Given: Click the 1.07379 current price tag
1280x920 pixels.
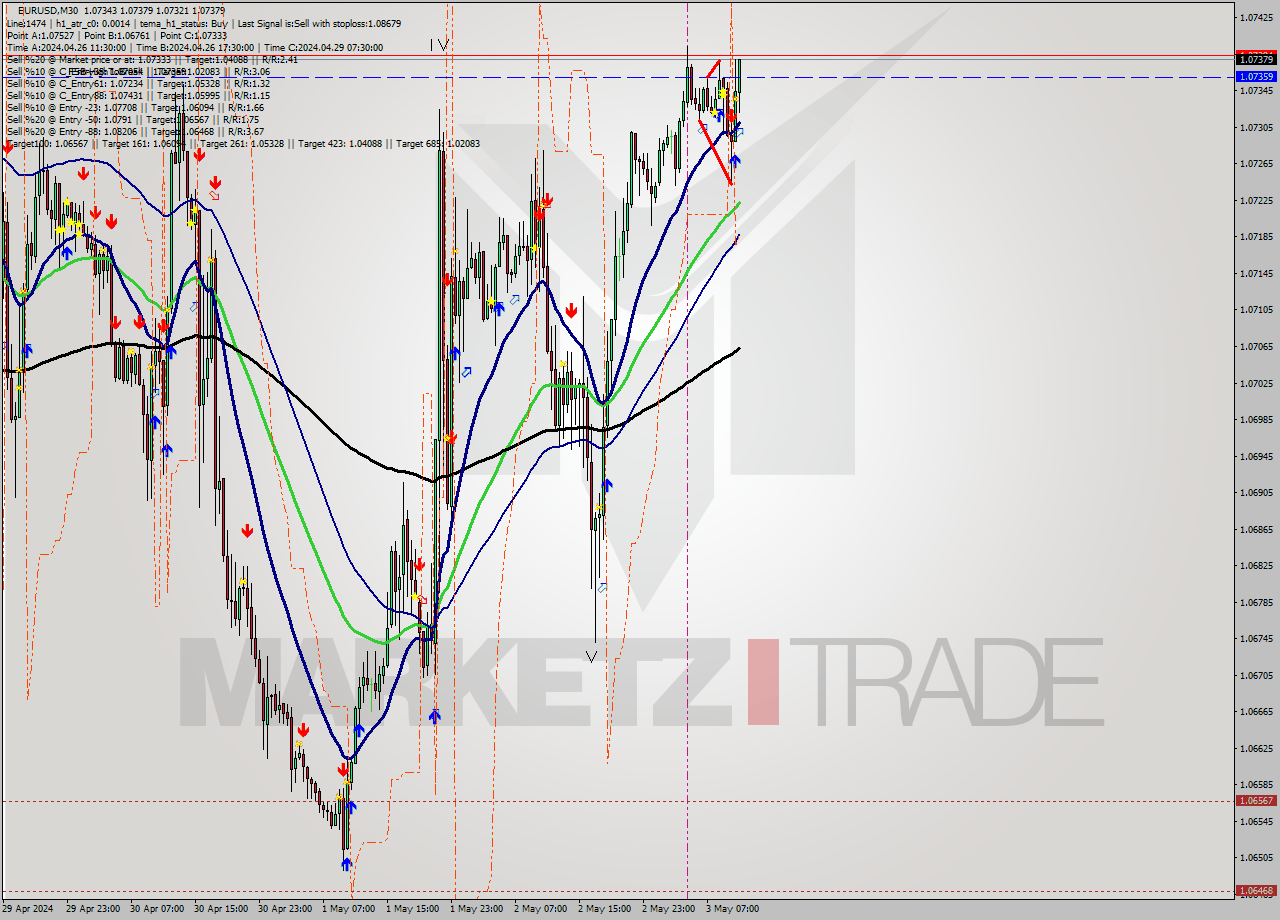Looking at the screenshot, I should click(x=1256, y=59).
